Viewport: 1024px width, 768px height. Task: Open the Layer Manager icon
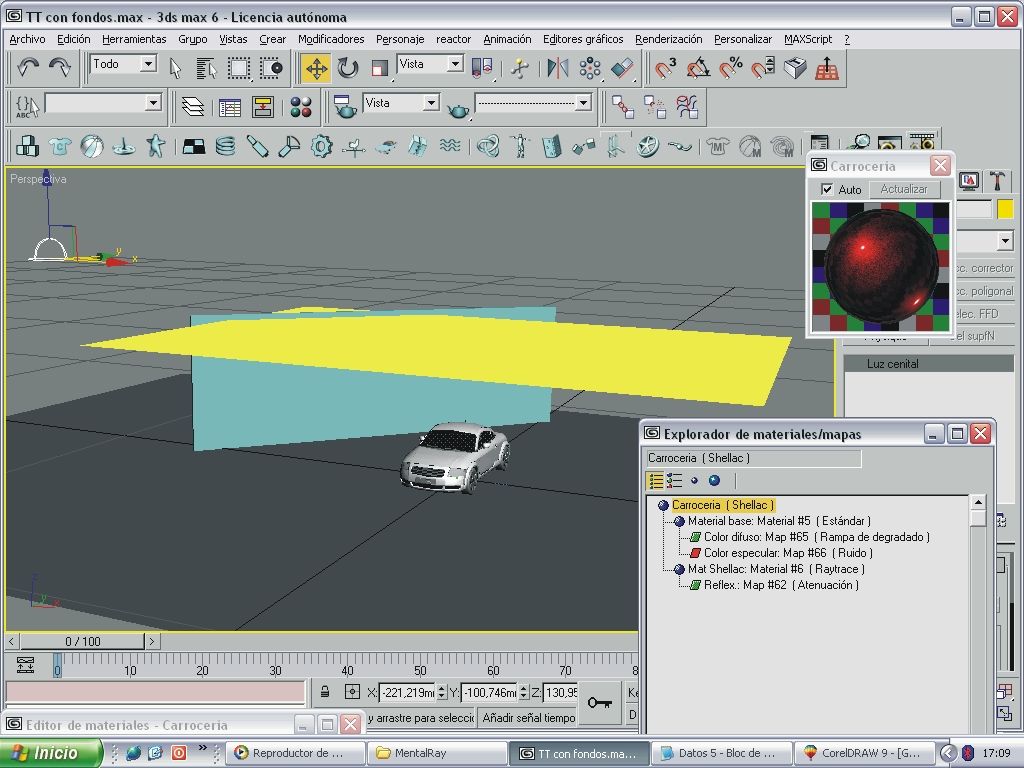tap(193, 107)
